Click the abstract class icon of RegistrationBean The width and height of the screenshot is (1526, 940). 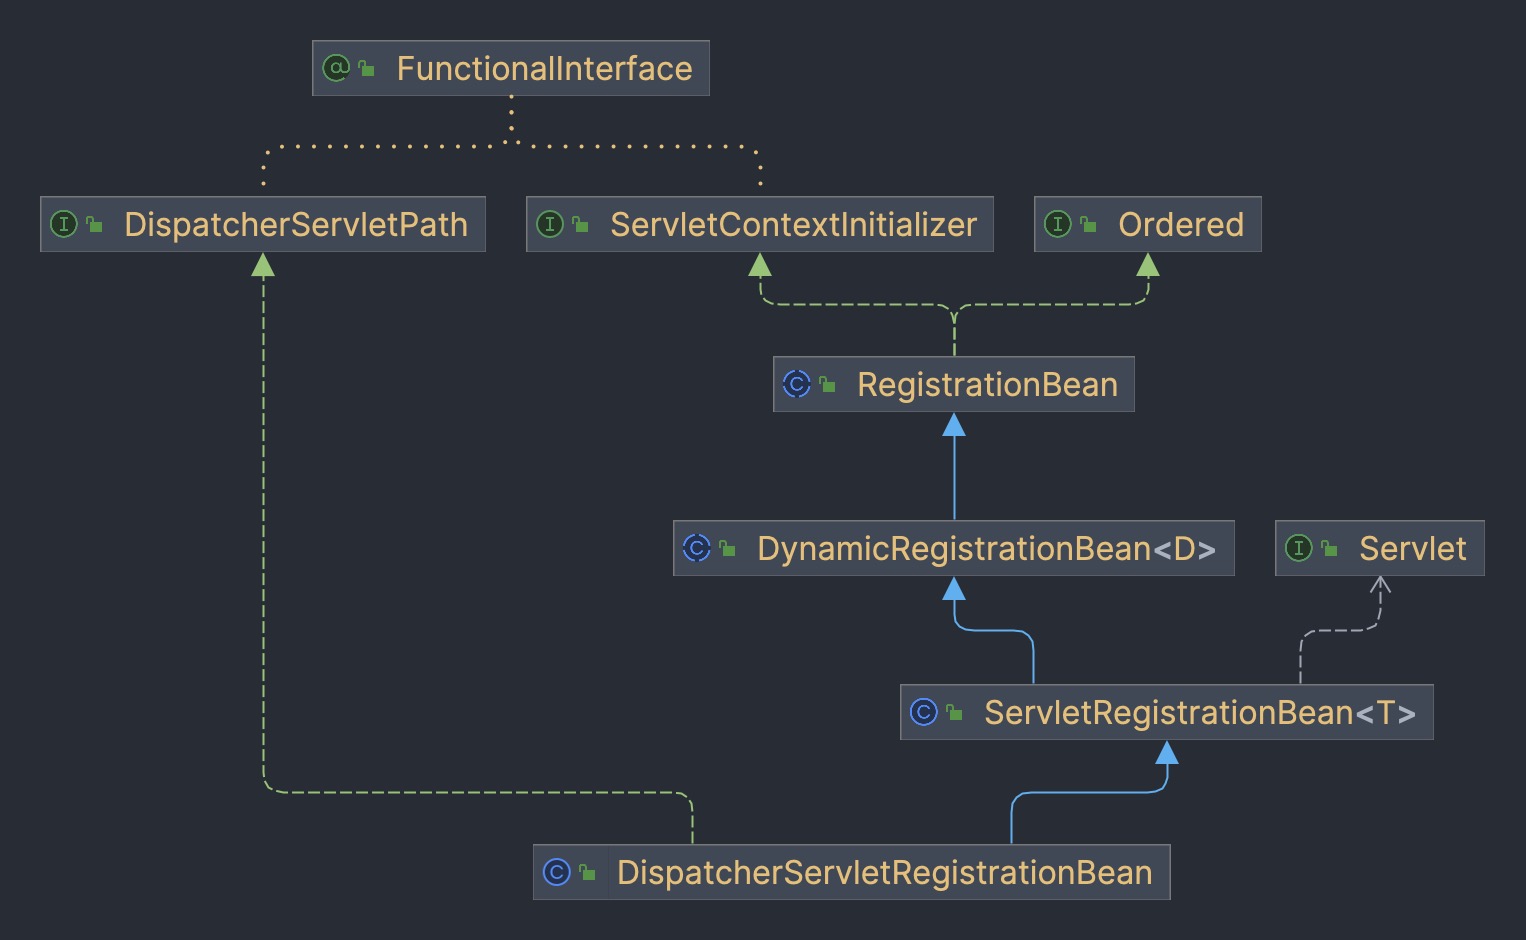pos(797,384)
